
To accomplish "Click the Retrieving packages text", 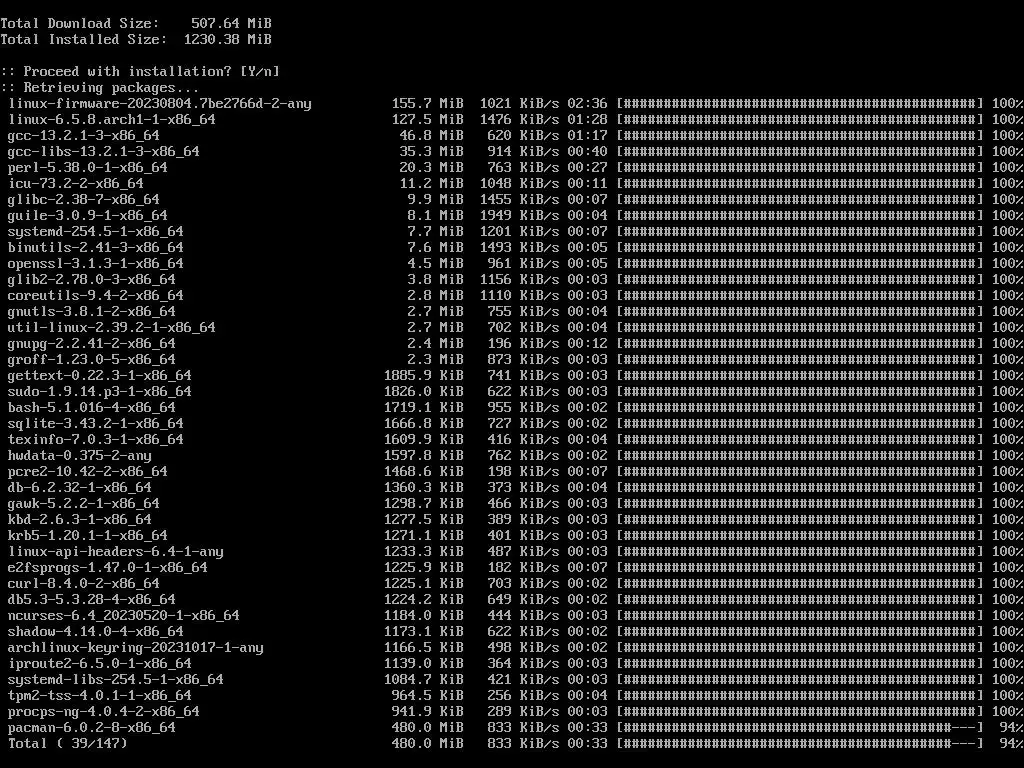I will 100,88.
